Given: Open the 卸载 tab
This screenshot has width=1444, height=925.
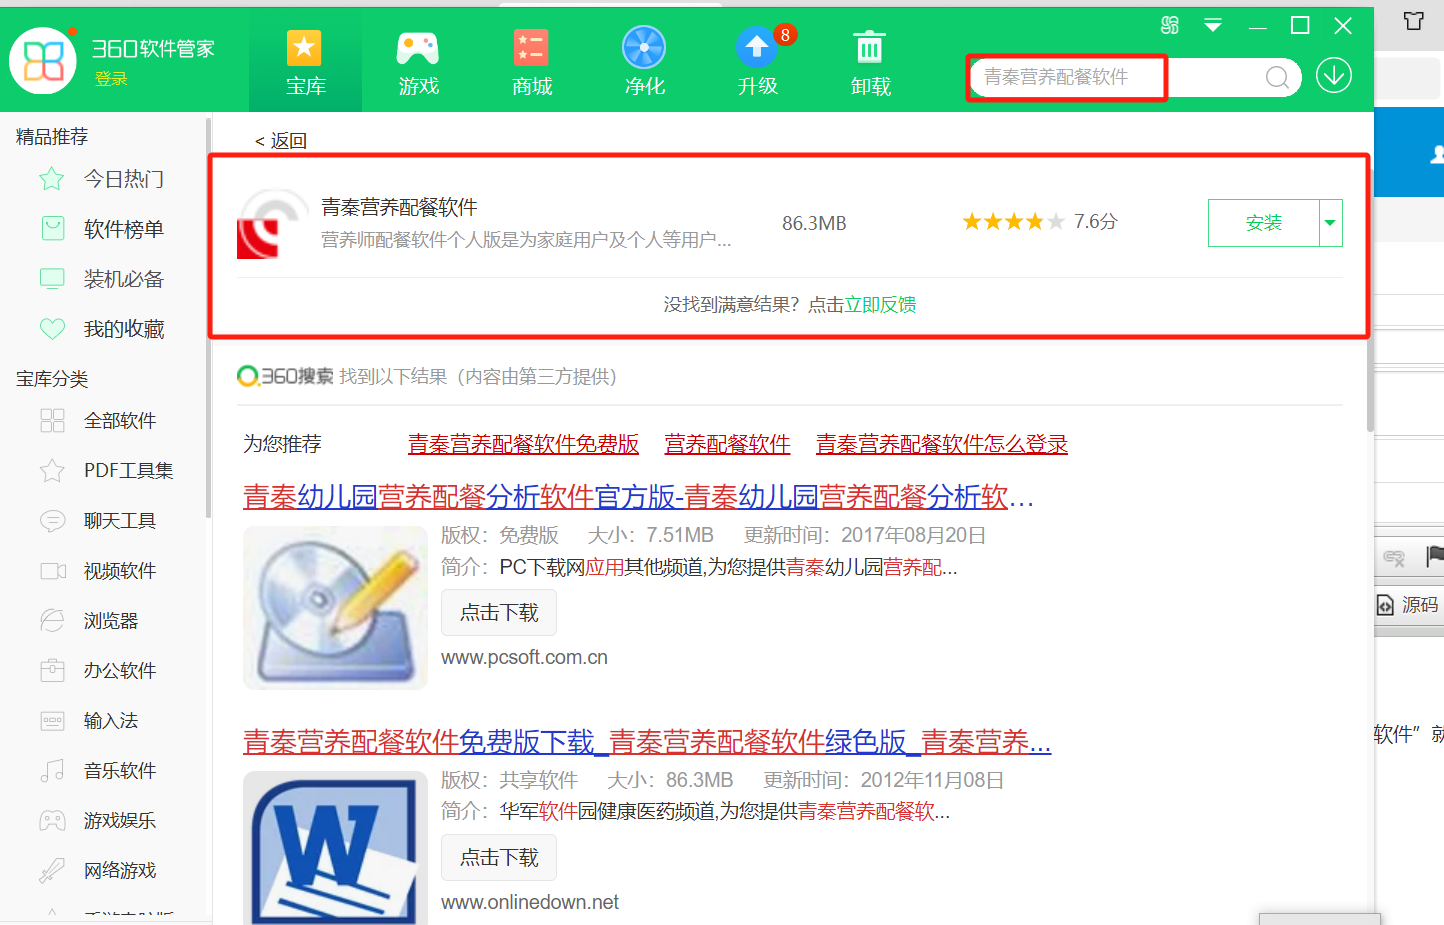Looking at the screenshot, I should pos(870,62).
